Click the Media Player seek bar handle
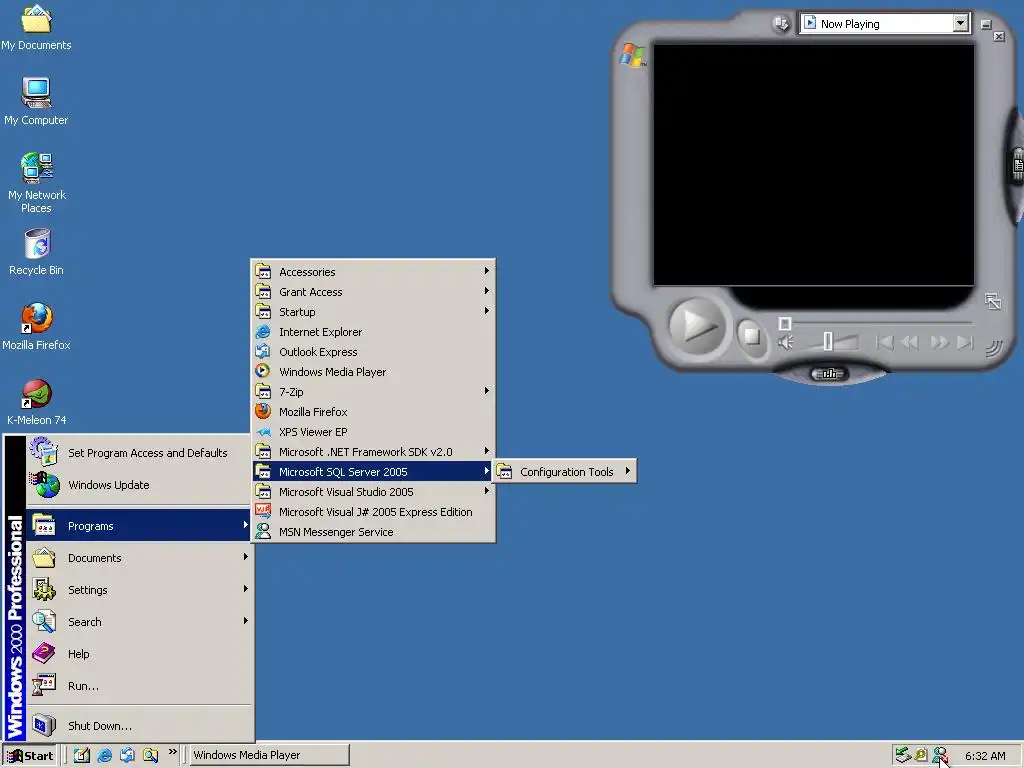This screenshot has width=1024, height=768. click(x=785, y=323)
